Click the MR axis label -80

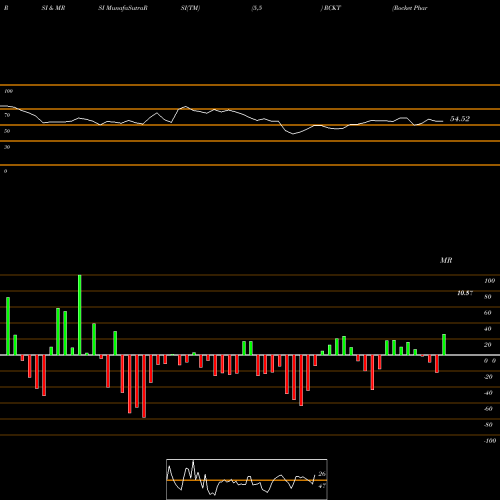point(488,425)
